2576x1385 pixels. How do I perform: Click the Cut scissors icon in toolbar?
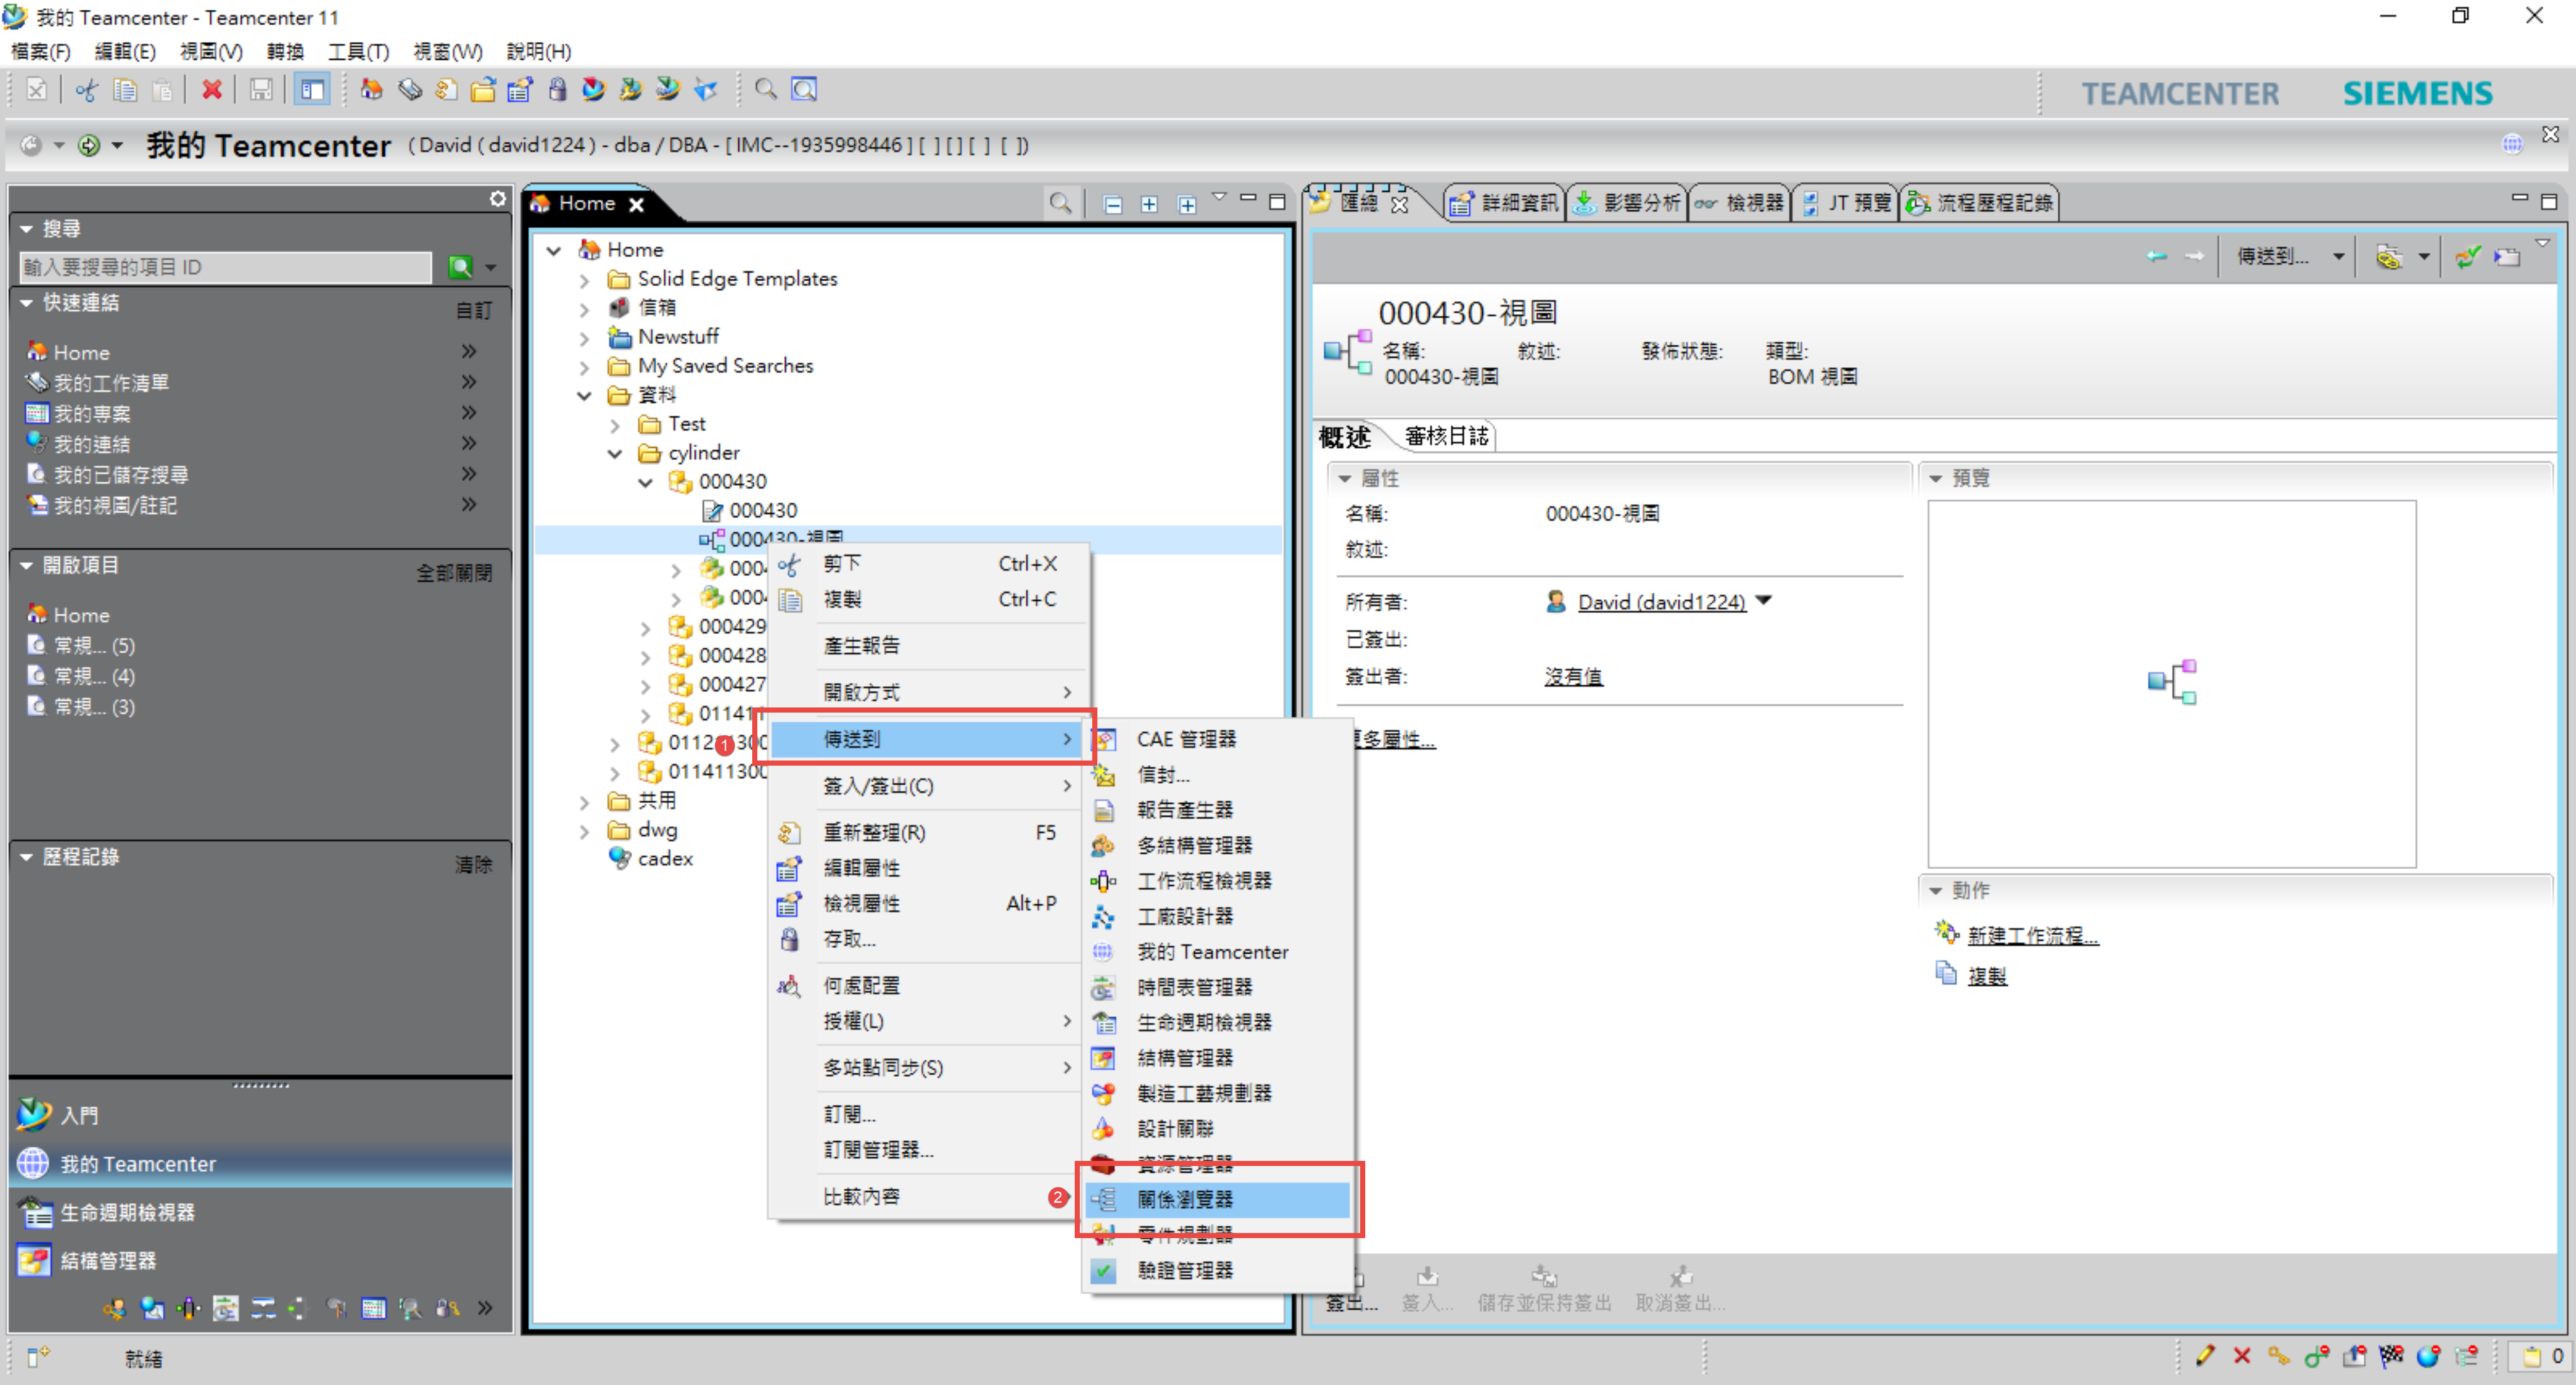click(87, 91)
